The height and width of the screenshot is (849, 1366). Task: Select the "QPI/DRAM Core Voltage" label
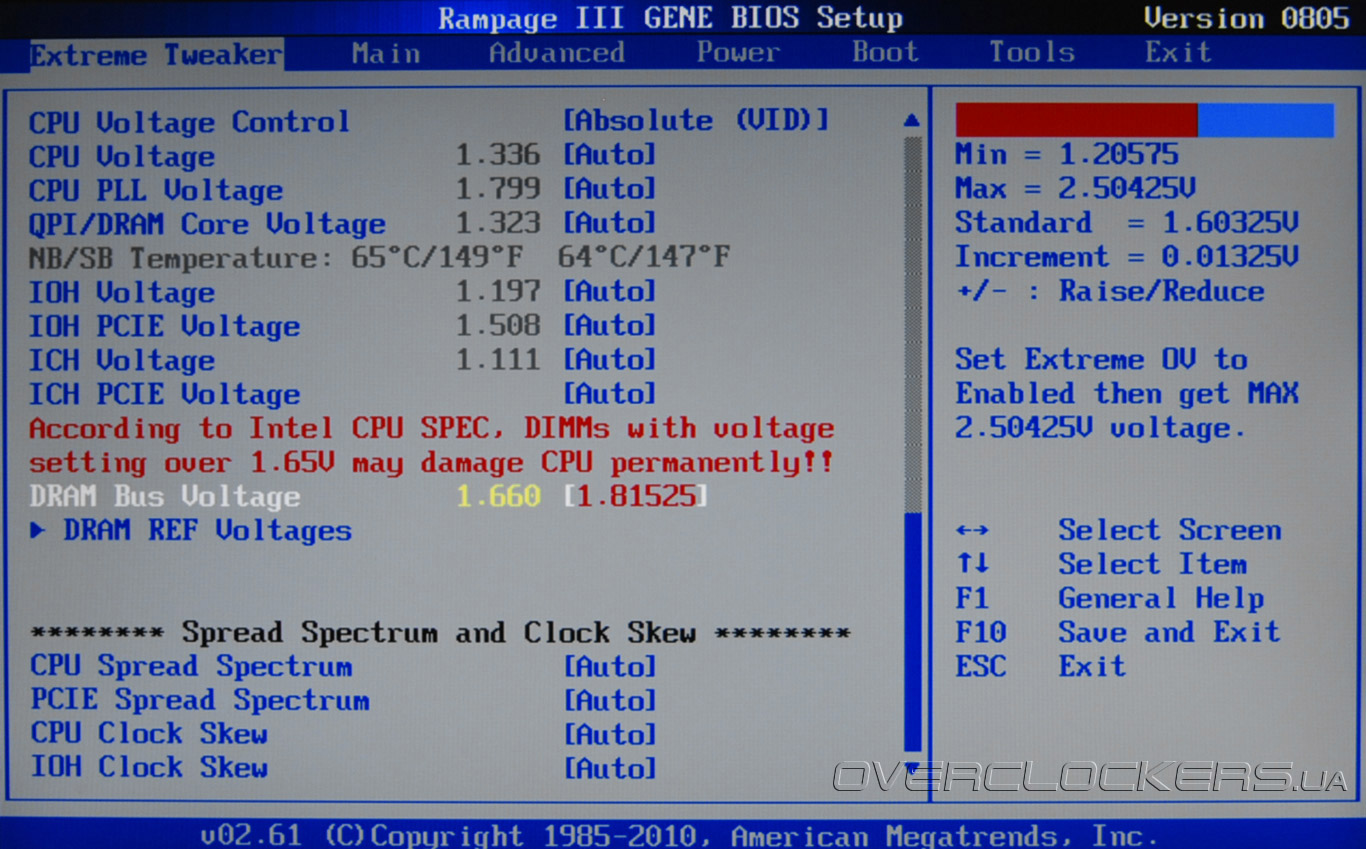(207, 224)
